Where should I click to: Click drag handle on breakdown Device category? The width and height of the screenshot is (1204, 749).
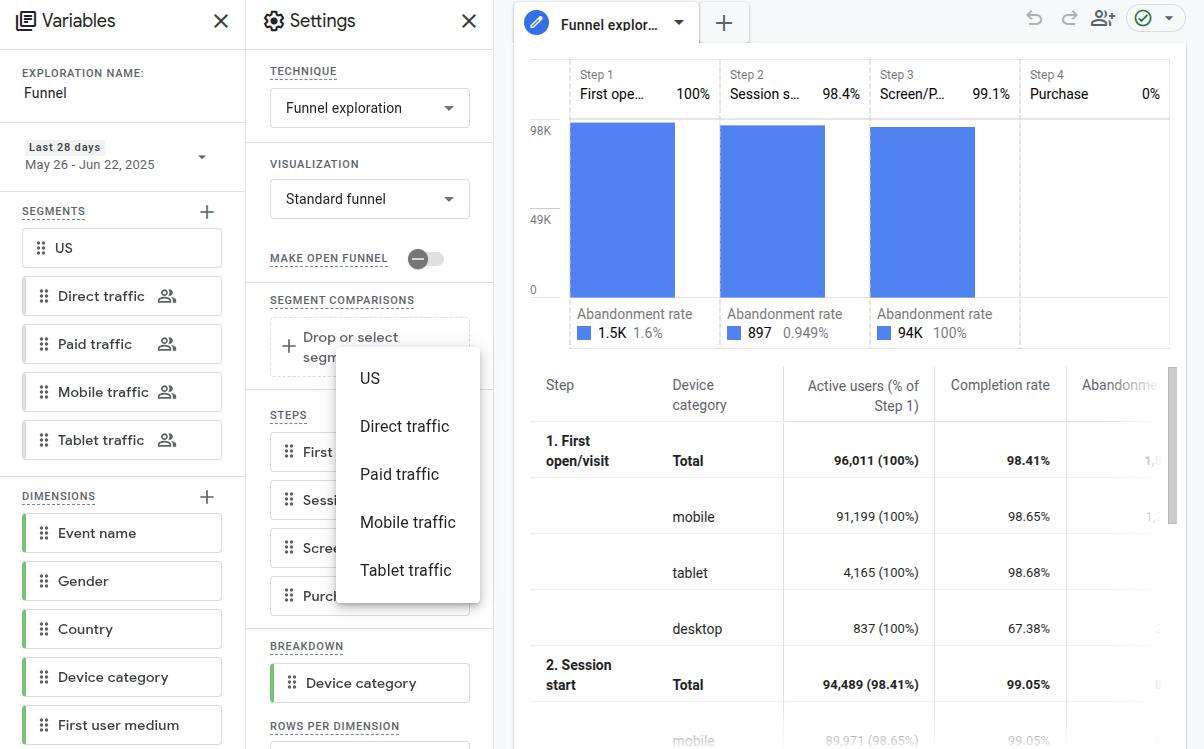pos(292,683)
